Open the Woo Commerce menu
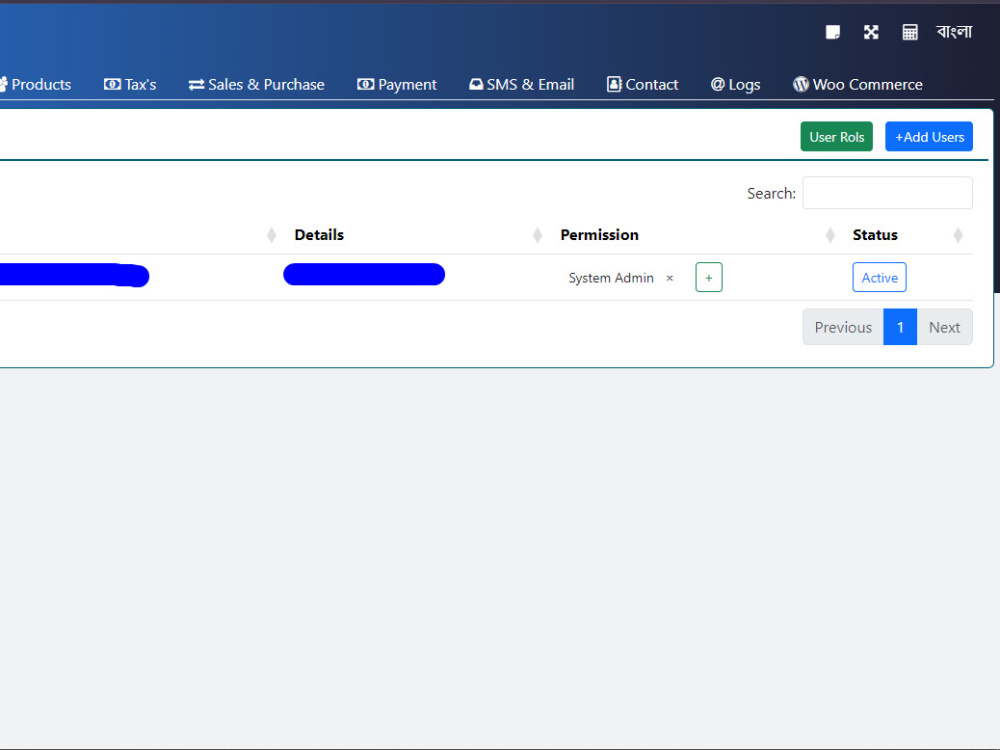The image size is (1000, 750). [858, 84]
